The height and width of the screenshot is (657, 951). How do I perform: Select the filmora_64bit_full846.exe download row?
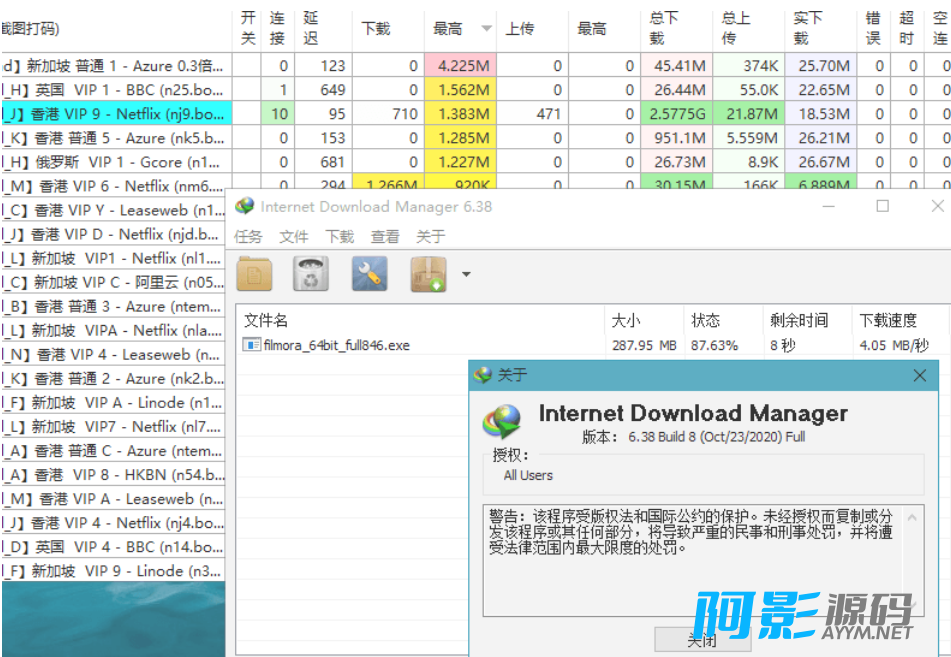[x=593, y=345]
